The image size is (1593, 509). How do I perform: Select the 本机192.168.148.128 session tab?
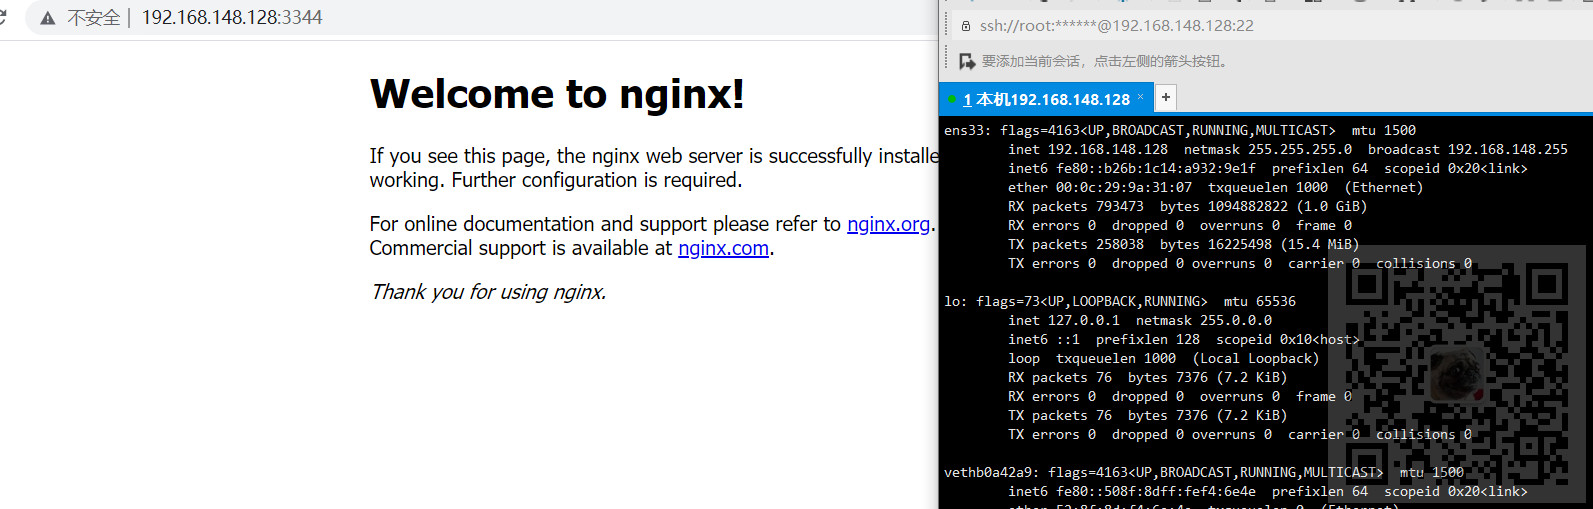1046,99
